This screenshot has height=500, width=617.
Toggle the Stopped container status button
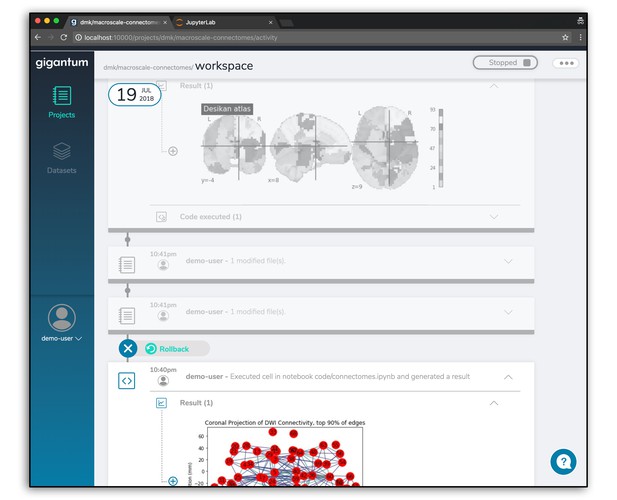[x=505, y=63]
